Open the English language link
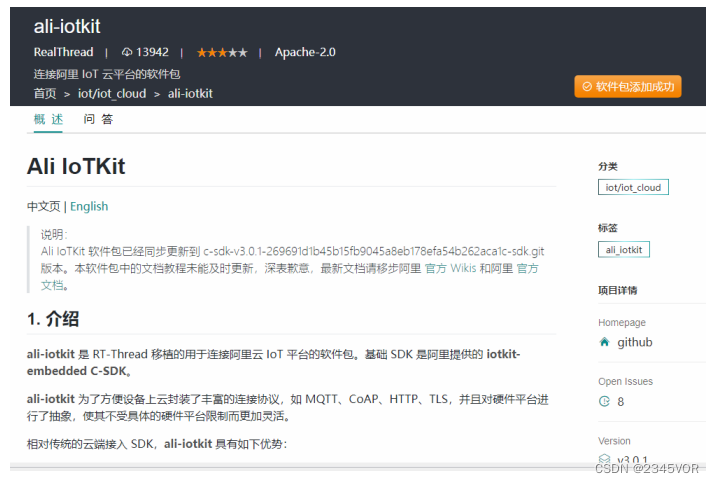The height and width of the screenshot is (483, 714). pyautogui.click(x=89, y=207)
